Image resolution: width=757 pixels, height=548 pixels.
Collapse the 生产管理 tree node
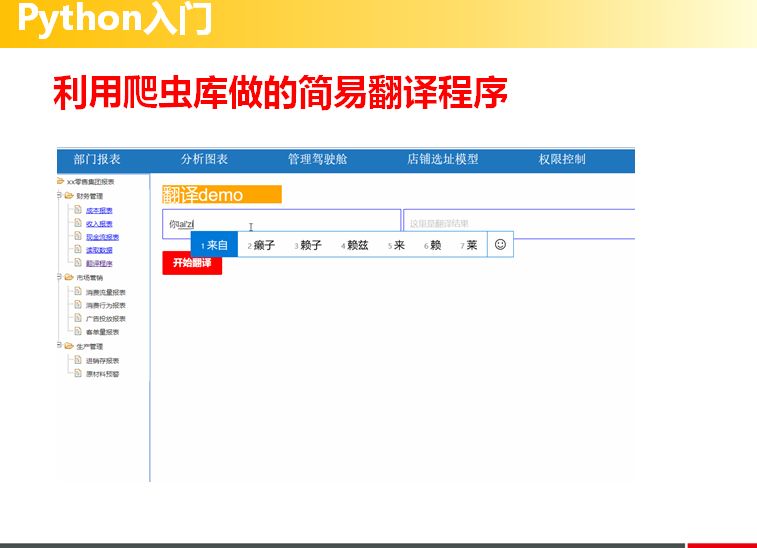[59, 345]
